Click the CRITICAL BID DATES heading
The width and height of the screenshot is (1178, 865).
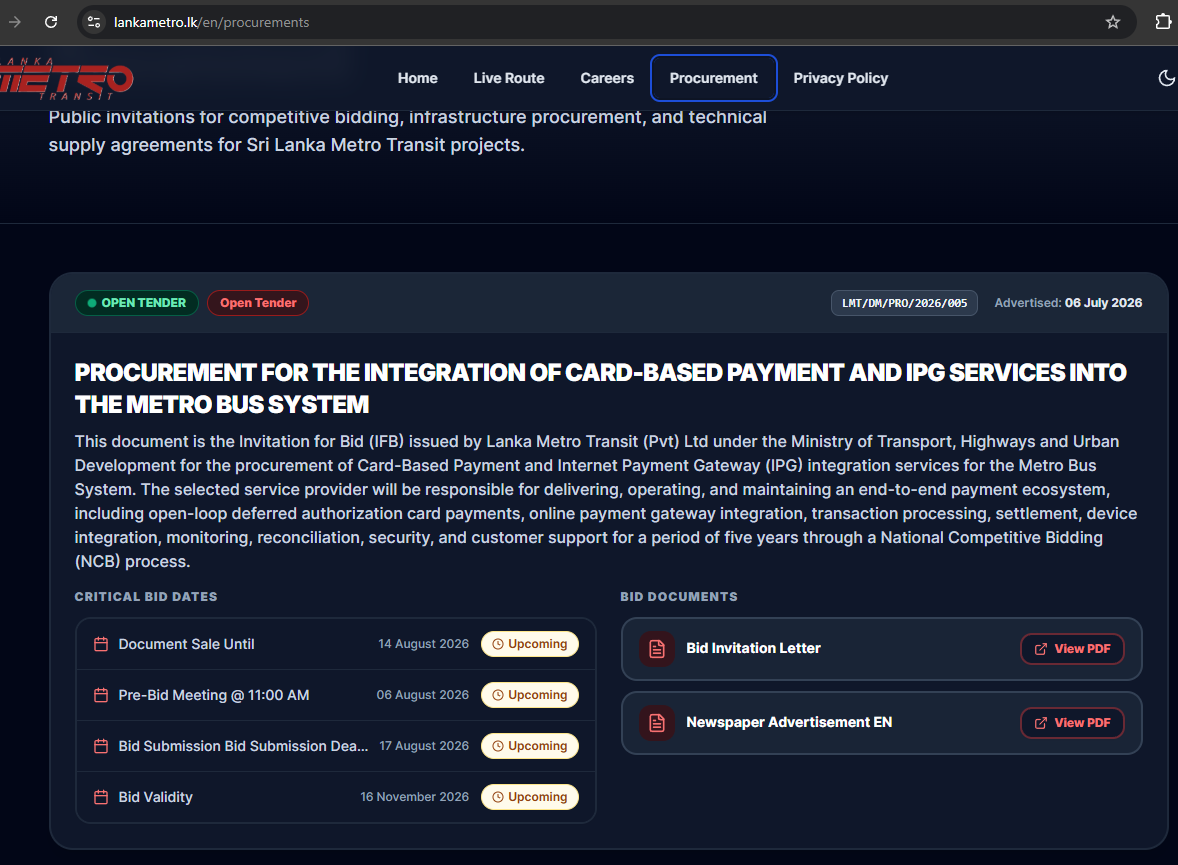(146, 597)
